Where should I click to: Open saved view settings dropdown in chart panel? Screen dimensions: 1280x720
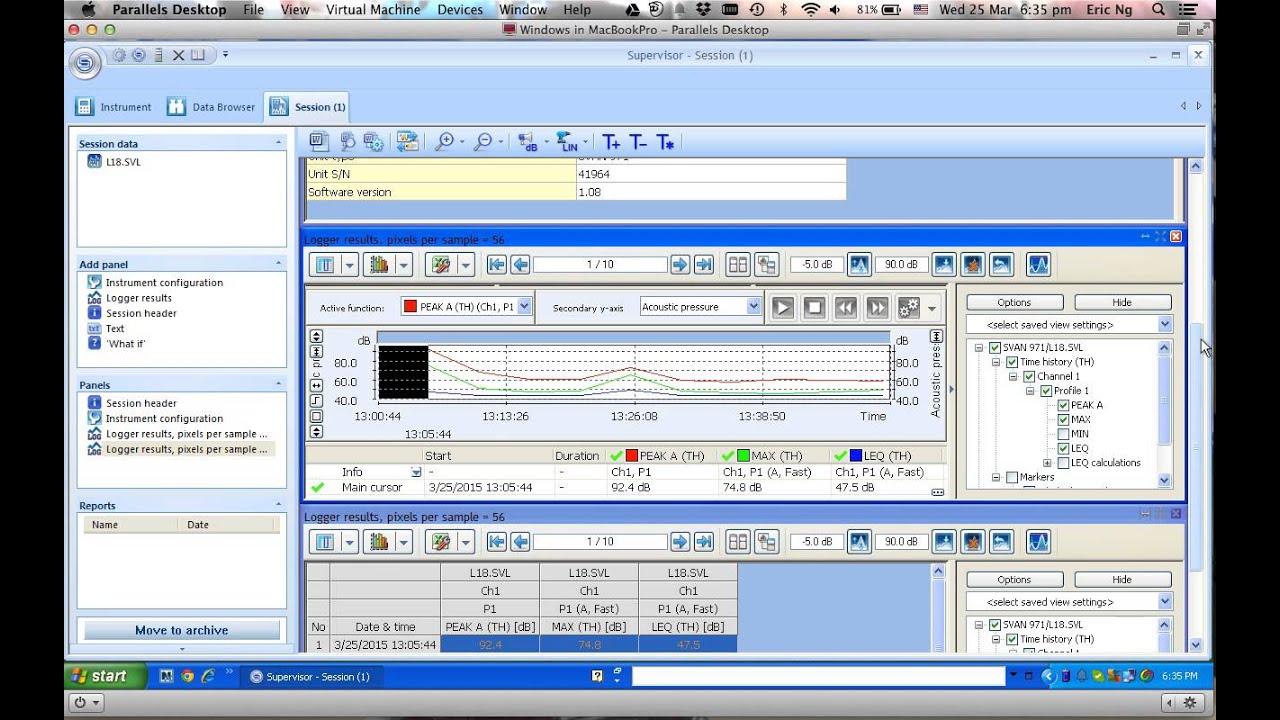(x=1165, y=324)
